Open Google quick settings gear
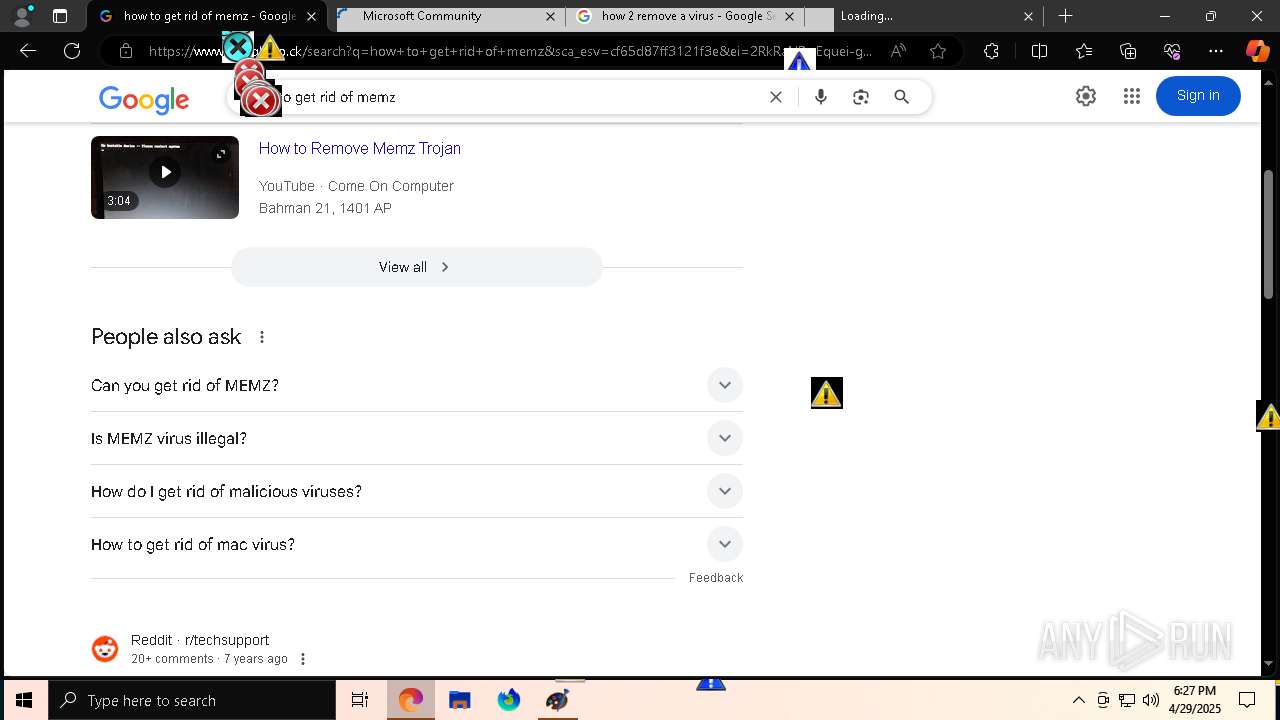The height and width of the screenshot is (720, 1280). tap(1086, 96)
